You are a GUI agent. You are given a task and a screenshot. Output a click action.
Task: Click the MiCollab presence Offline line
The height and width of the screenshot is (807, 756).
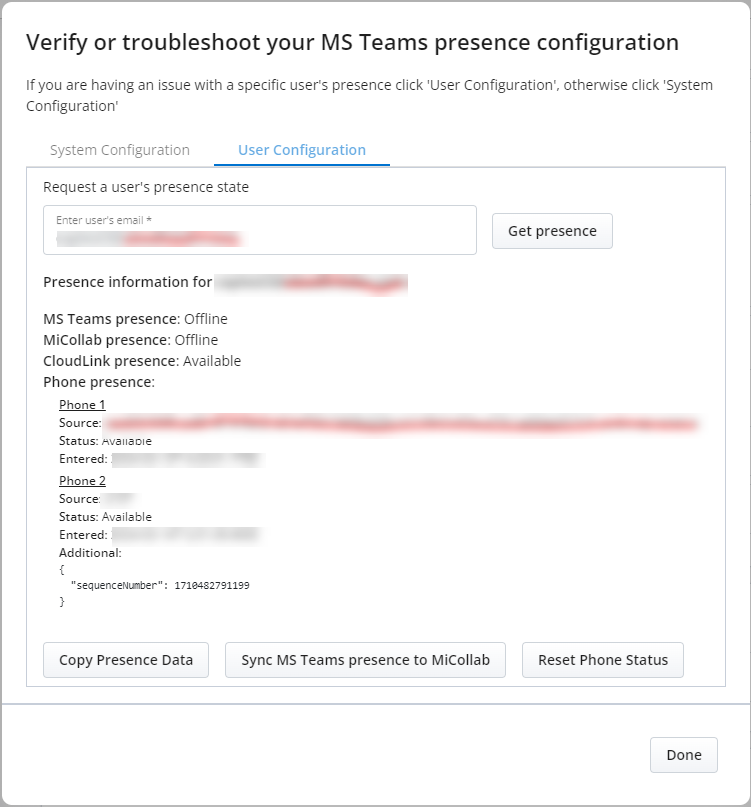point(130,340)
